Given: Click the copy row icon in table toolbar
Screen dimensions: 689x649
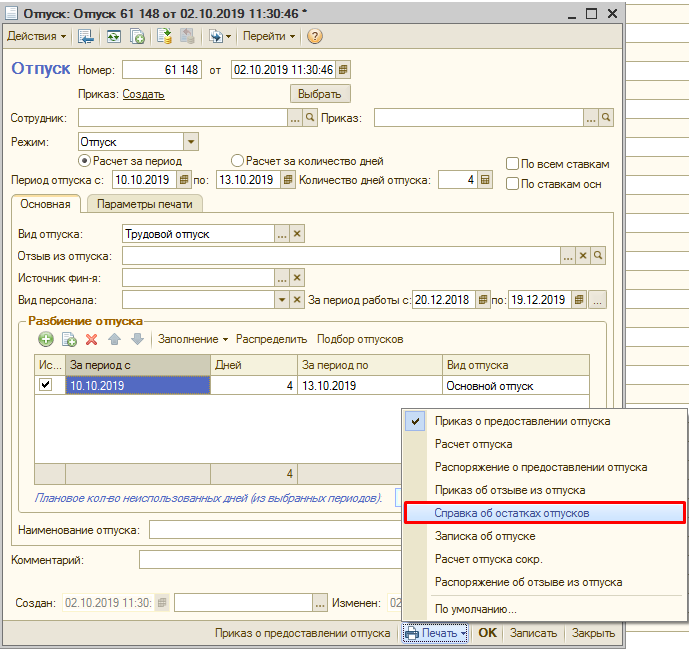Looking at the screenshot, I should [69, 339].
